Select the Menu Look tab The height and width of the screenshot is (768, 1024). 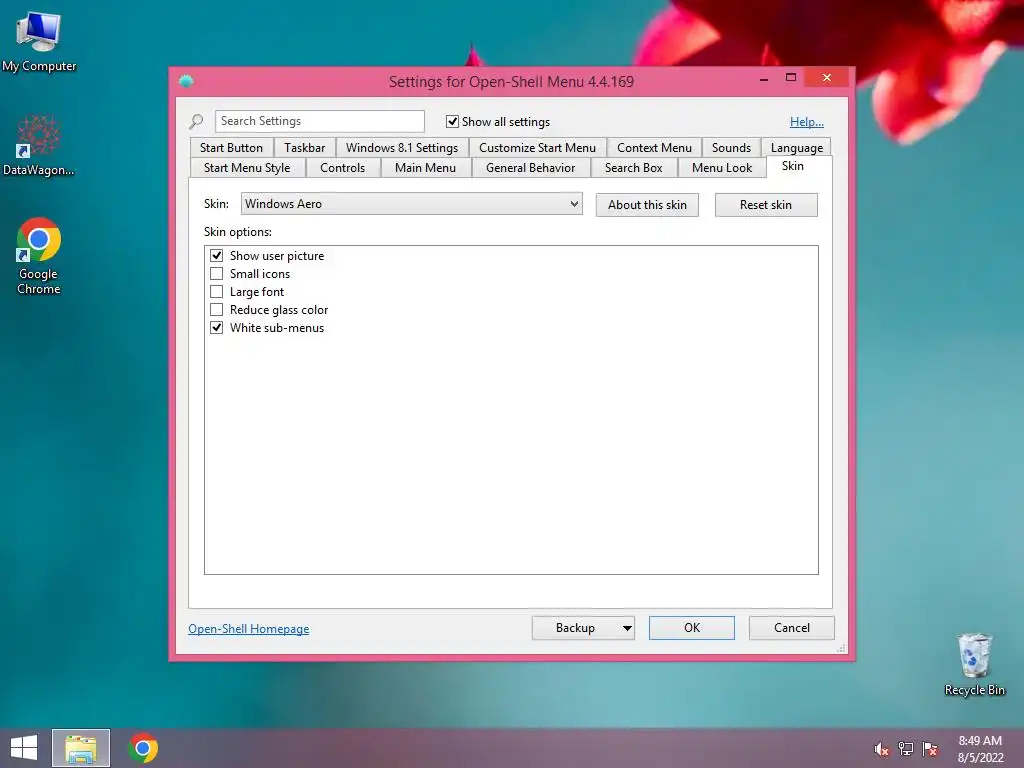(x=722, y=168)
